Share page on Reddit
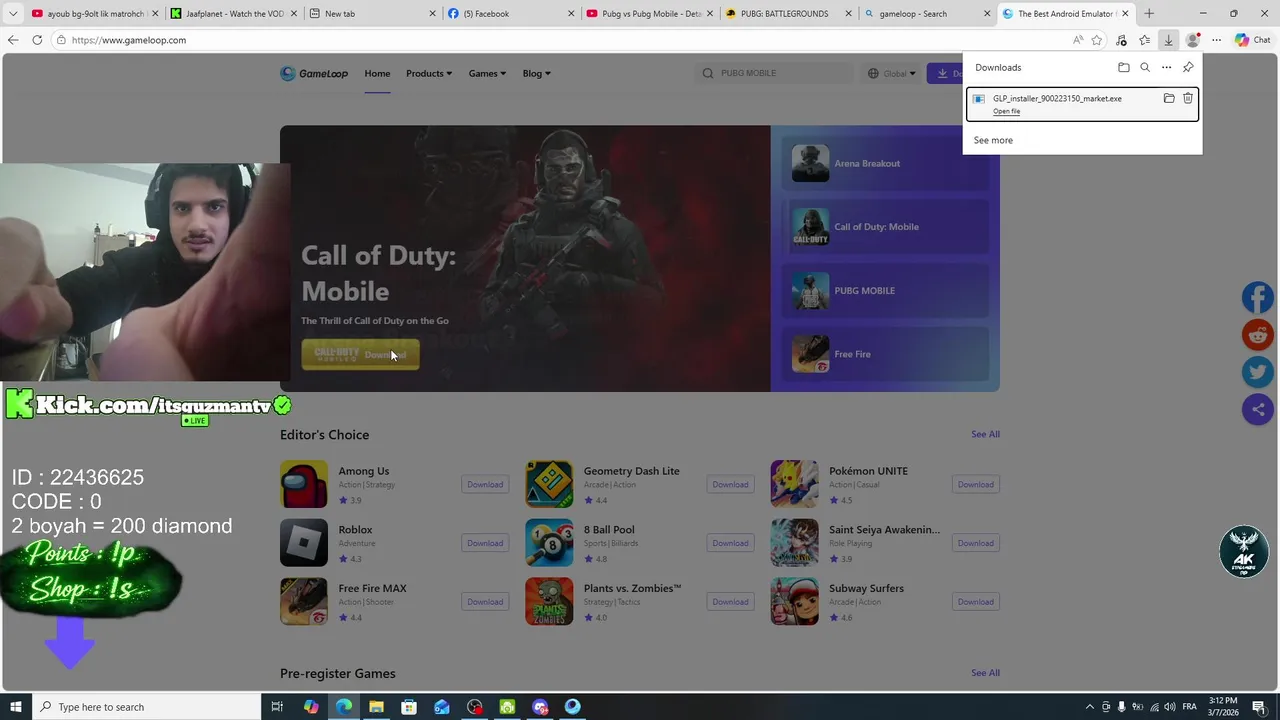 pyautogui.click(x=1258, y=335)
